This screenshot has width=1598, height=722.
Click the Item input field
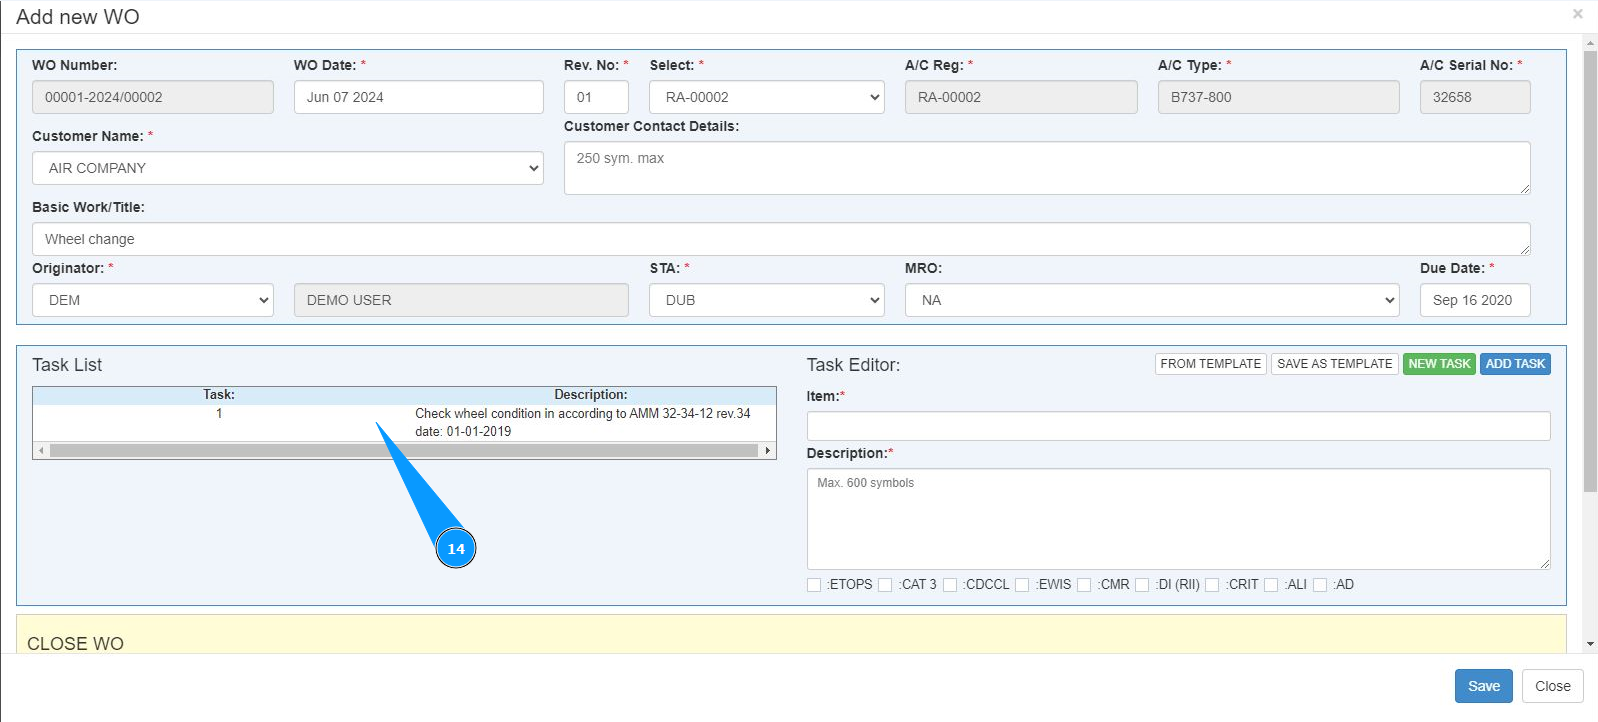coord(1177,426)
